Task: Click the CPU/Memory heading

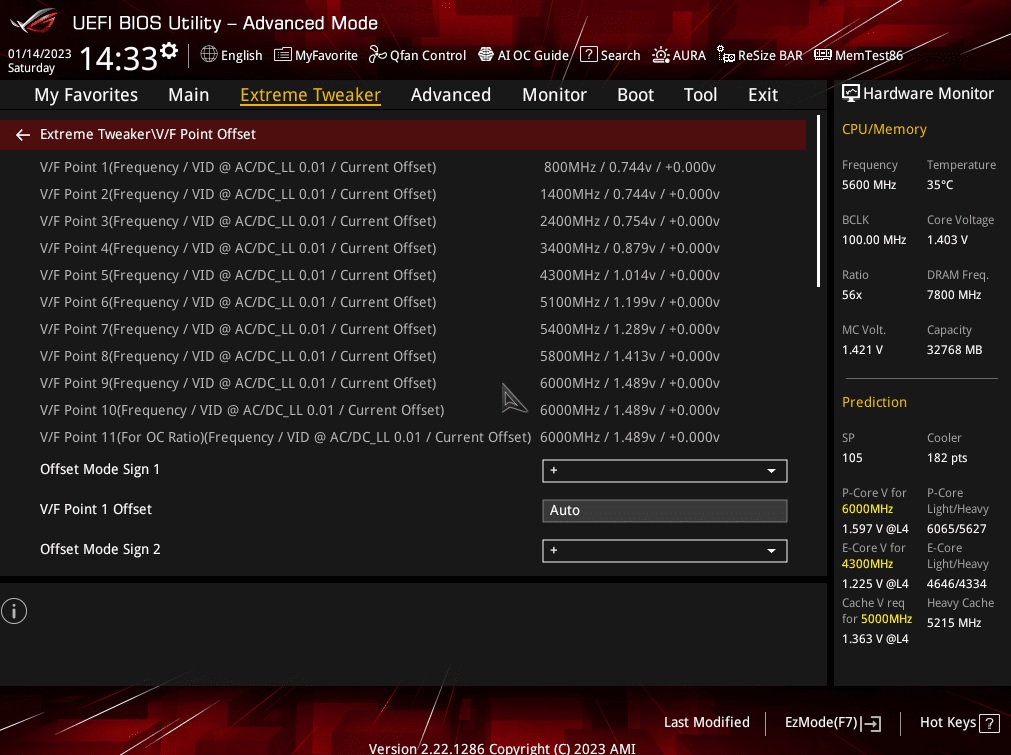Action: coord(884,130)
